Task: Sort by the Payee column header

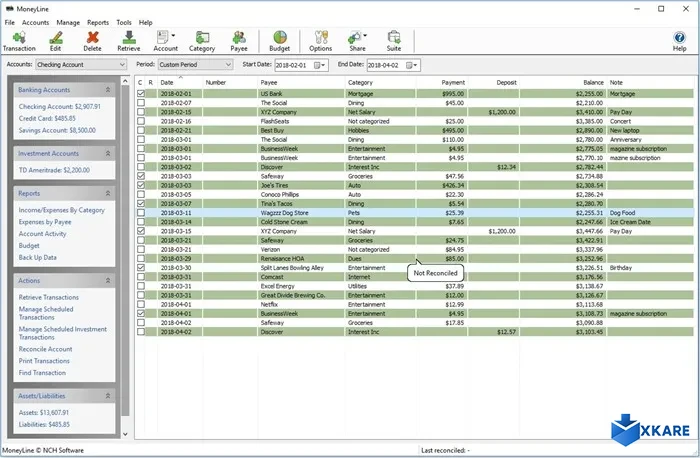Action: [x=301, y=83]
